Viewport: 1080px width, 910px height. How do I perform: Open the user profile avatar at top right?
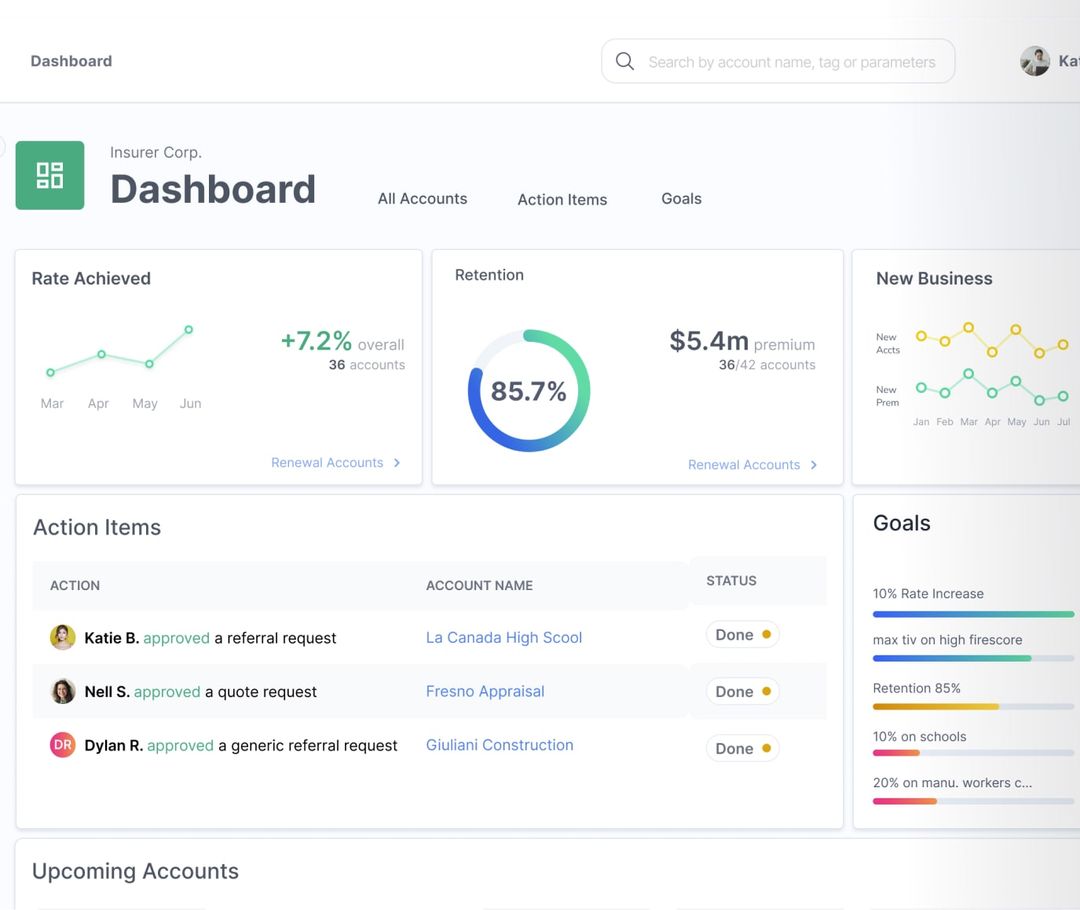pos(1035,61)
